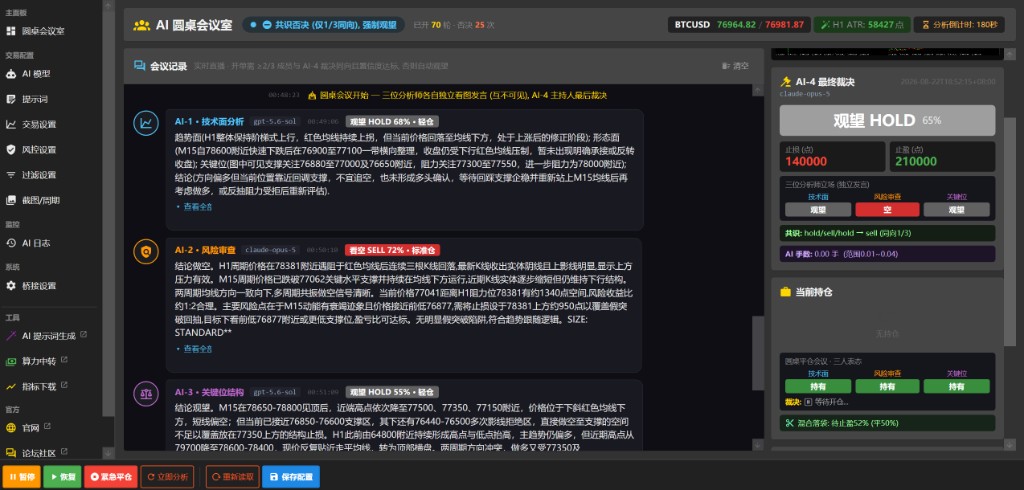Screen dimensions: 1024x490
Task: Click the 观望 stance under 技术面
Action: [x=818, y=210]
